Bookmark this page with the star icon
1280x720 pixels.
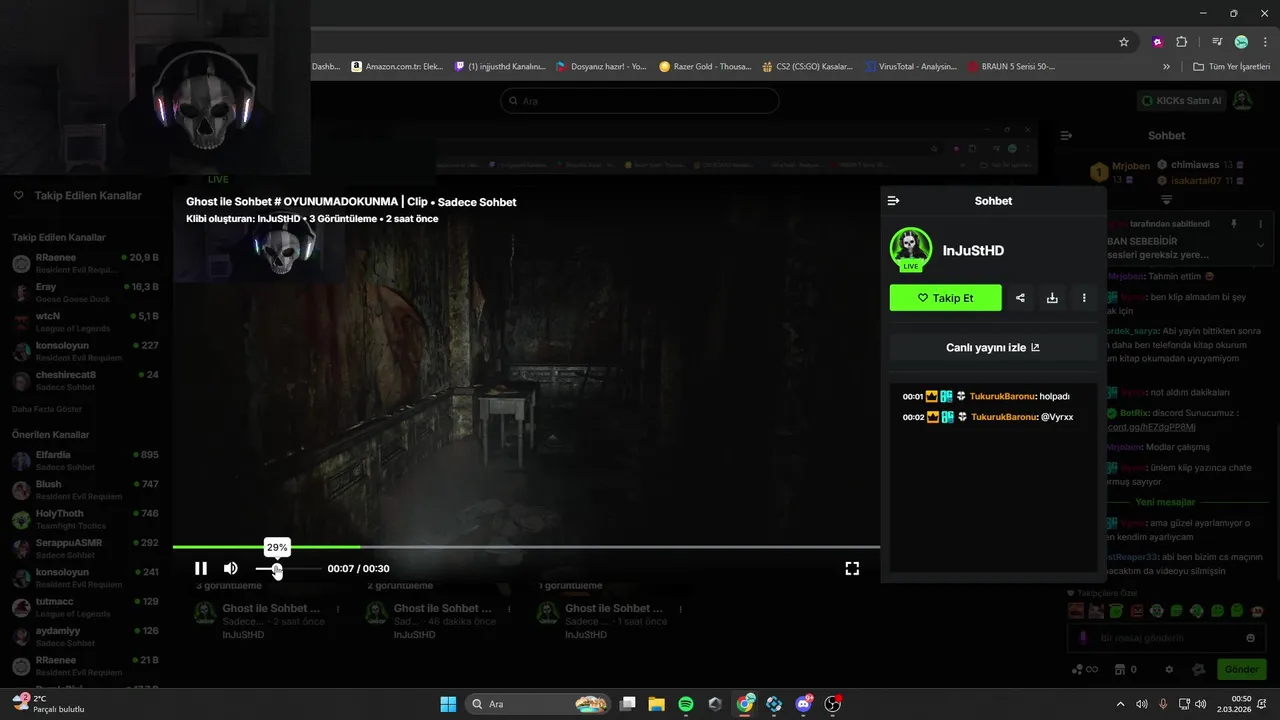[1124, 42]
